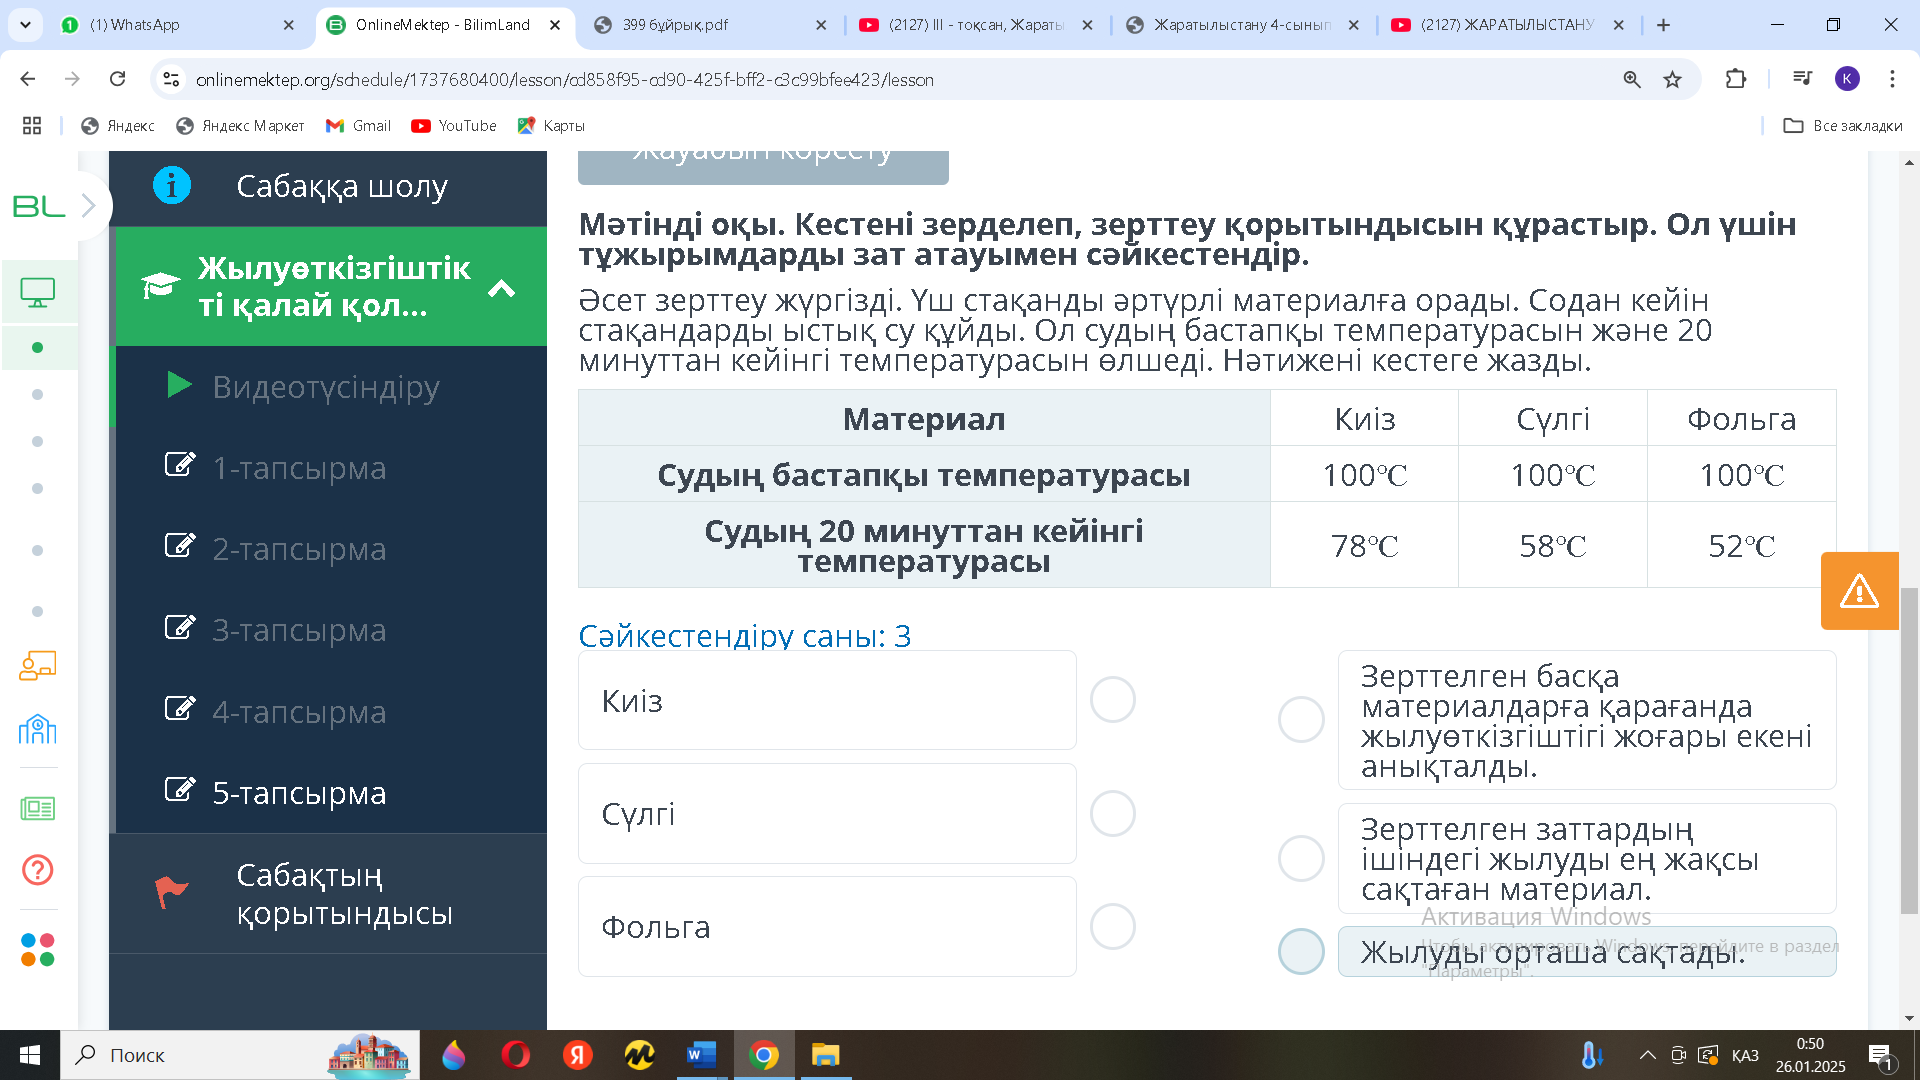The height and width of the screenshot is (1080, 1920).
Task: Open the YouTube bookmark
Action: pyautogui.click(x=454, y=126)
